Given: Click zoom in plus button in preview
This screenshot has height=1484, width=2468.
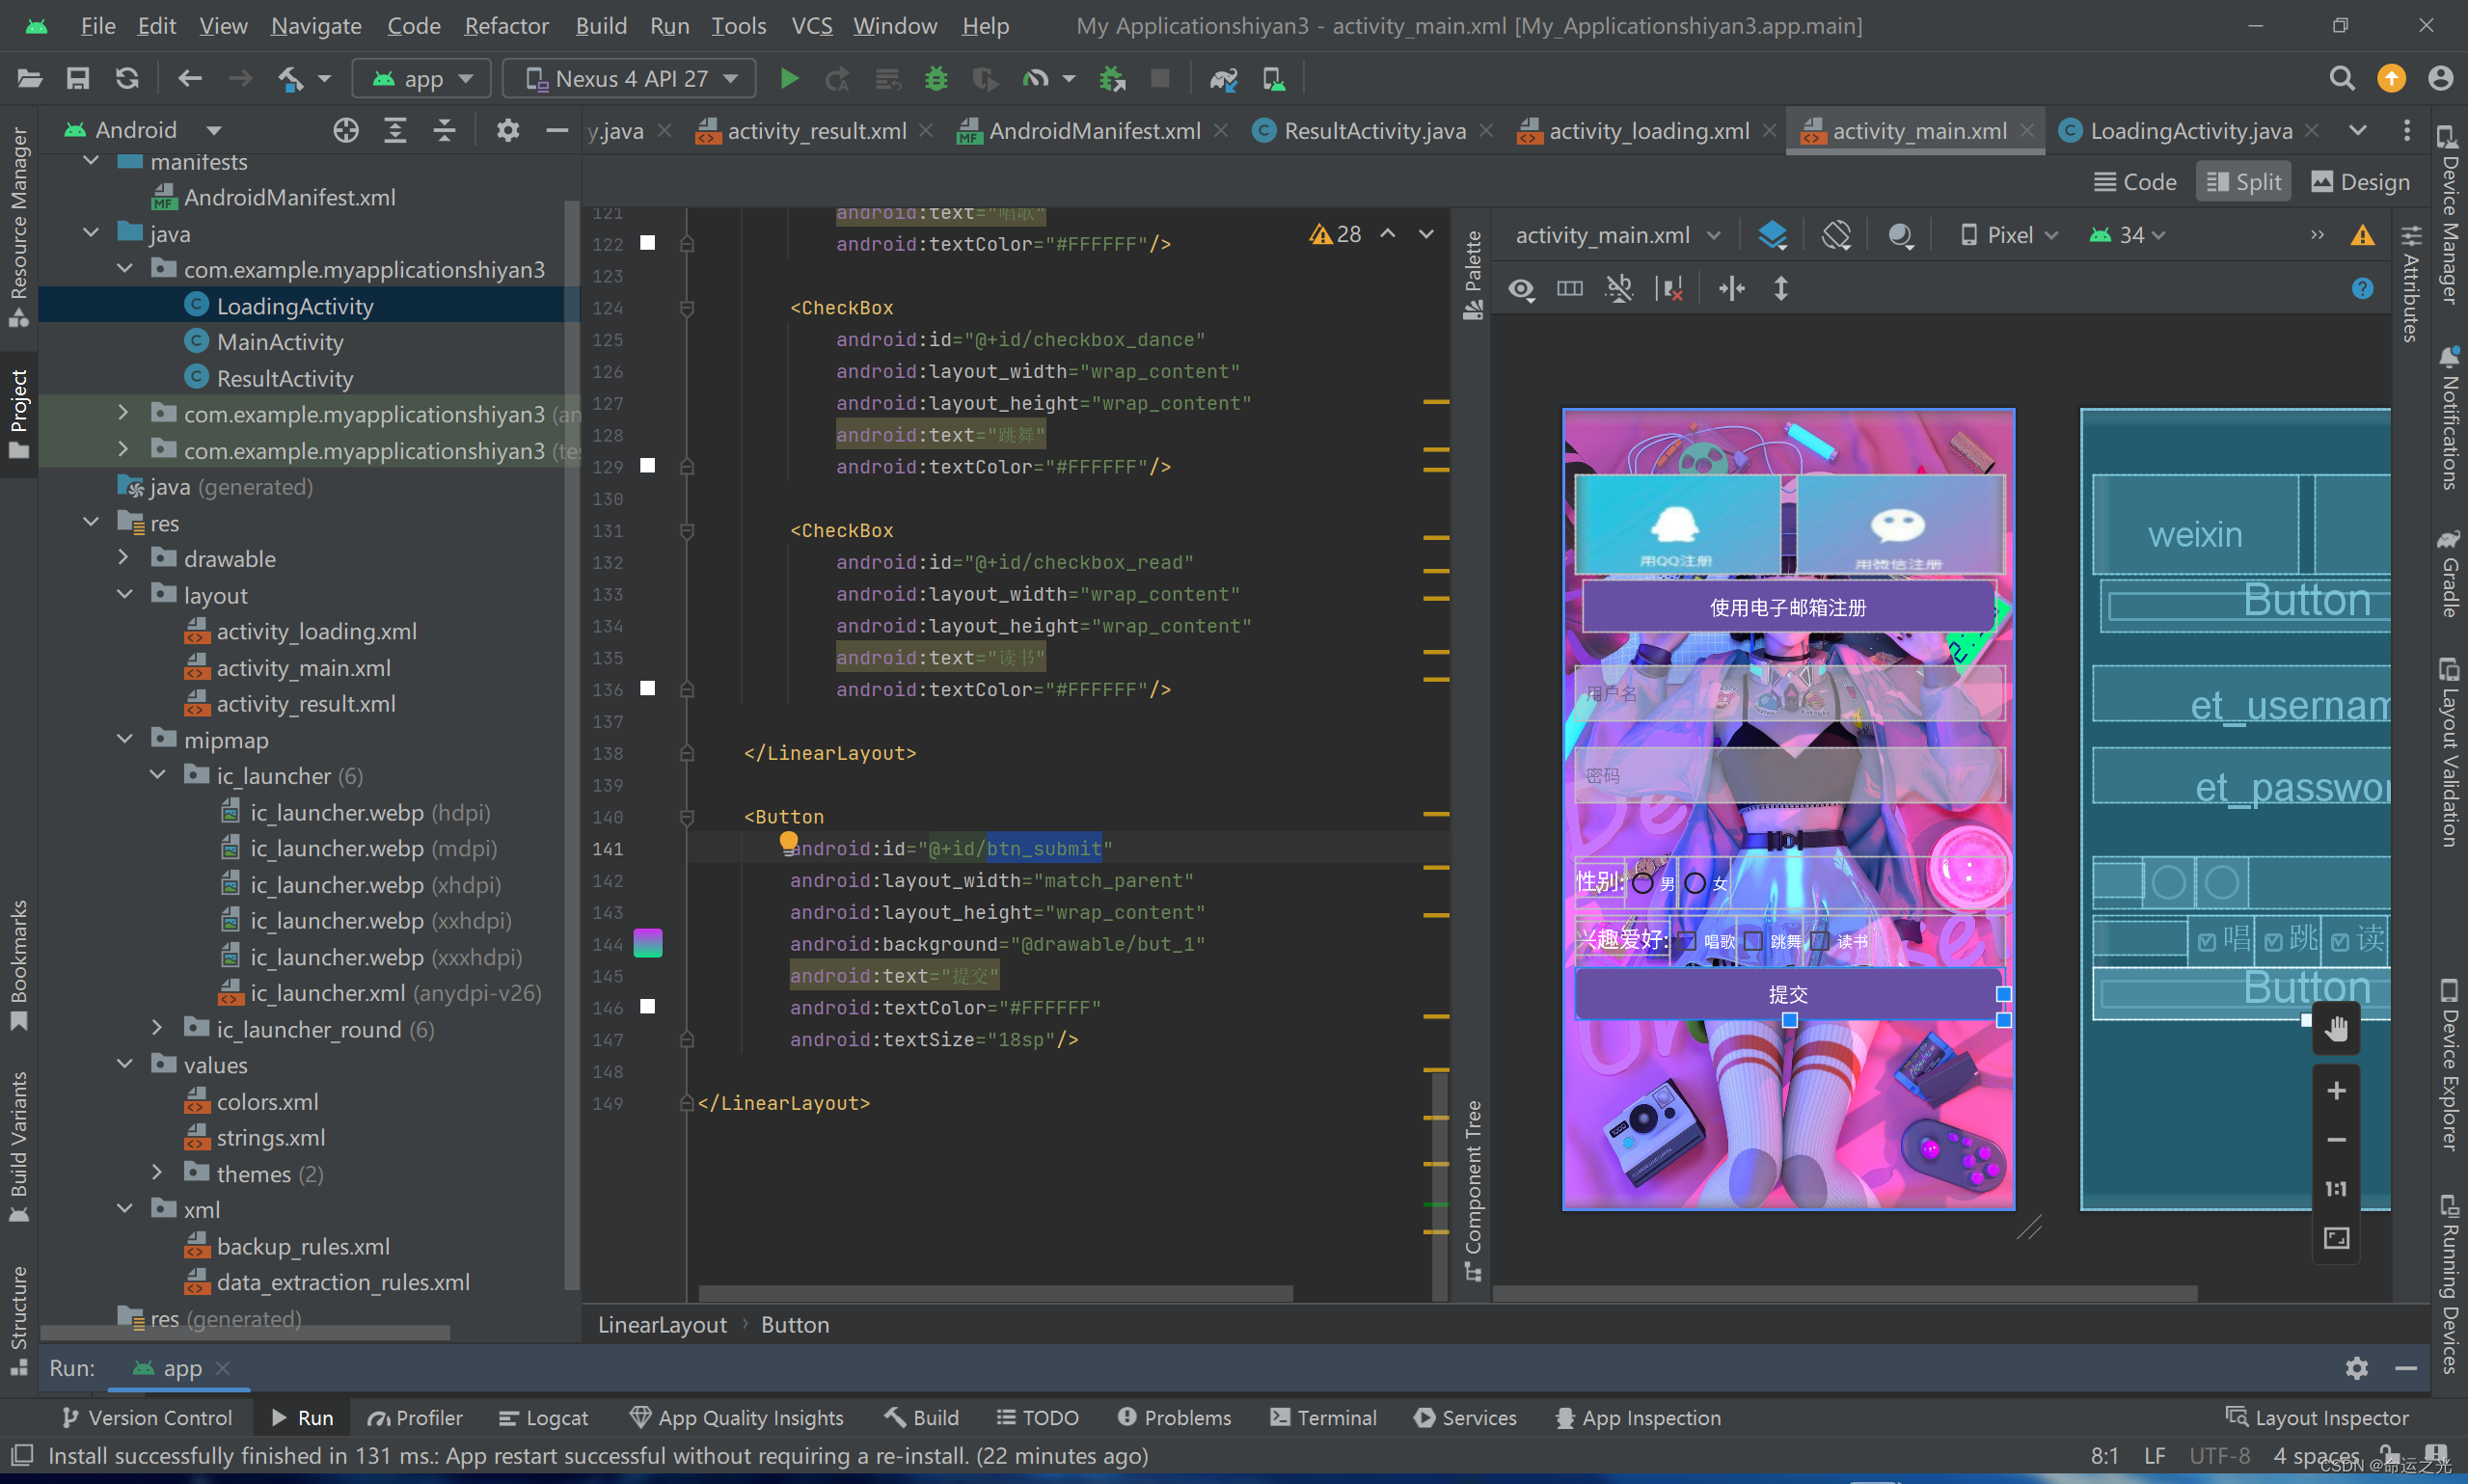Looking at the screenshot, I should tap(2336, 1091).
